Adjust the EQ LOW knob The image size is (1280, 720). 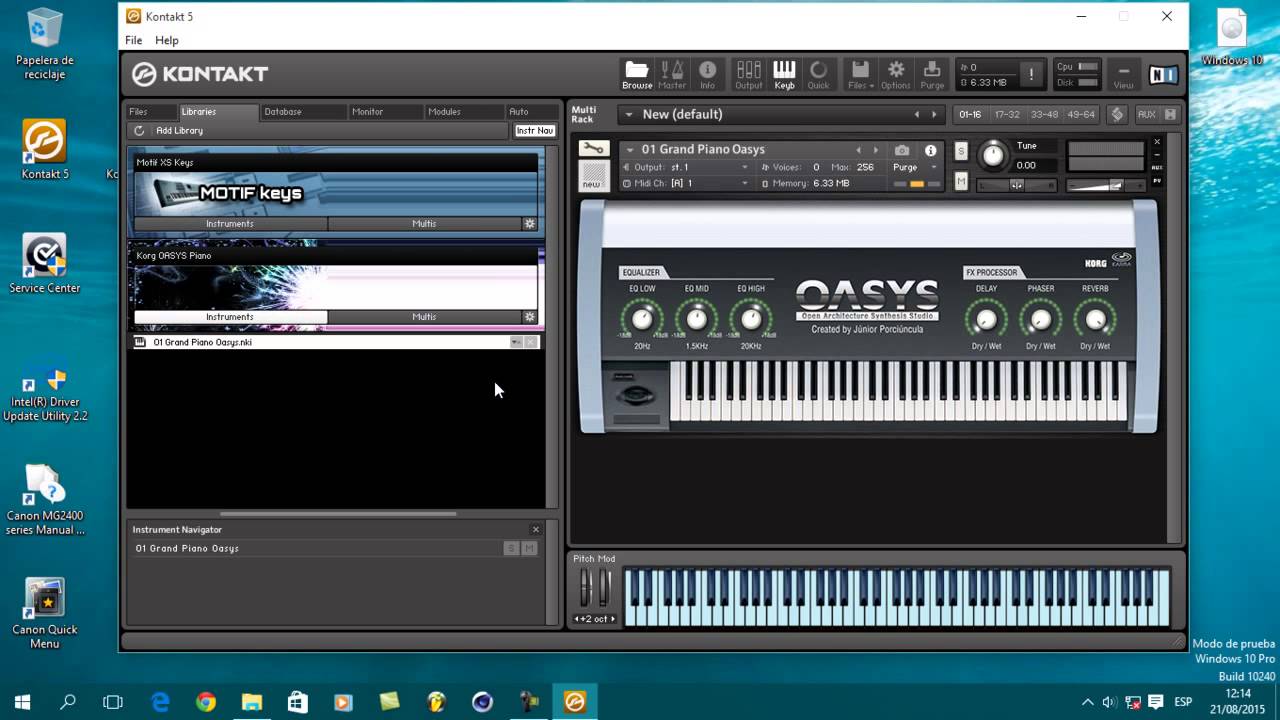pyautogui.click(x=642, y=319)
